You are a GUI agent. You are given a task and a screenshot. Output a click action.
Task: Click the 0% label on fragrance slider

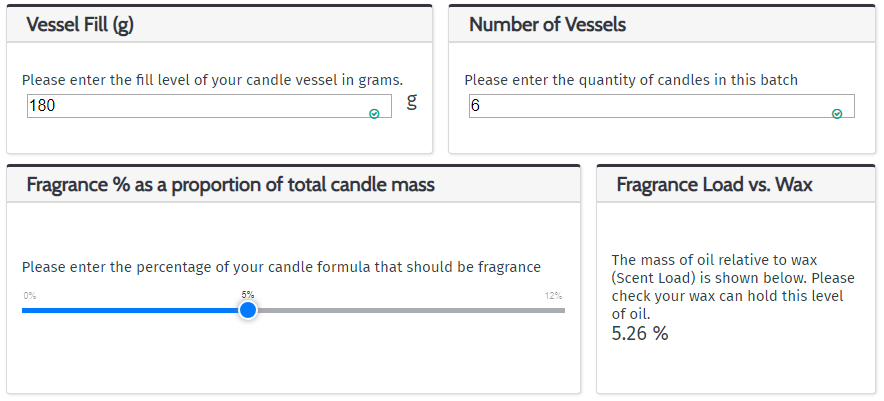tap(29, 296)
